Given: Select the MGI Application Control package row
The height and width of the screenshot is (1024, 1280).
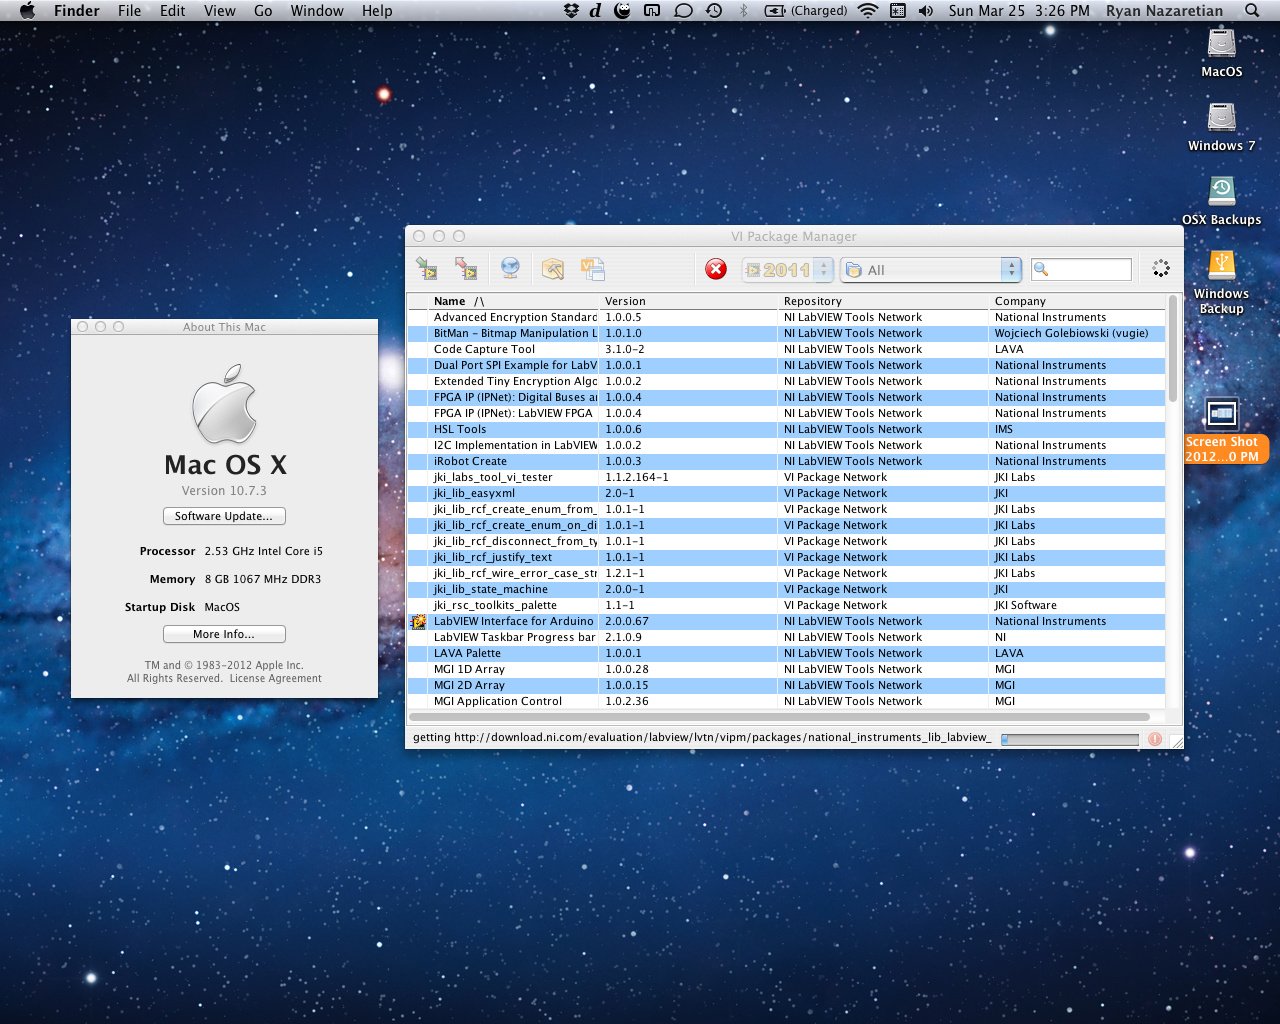Looking at the screenshot, I should tap(786, 701).
